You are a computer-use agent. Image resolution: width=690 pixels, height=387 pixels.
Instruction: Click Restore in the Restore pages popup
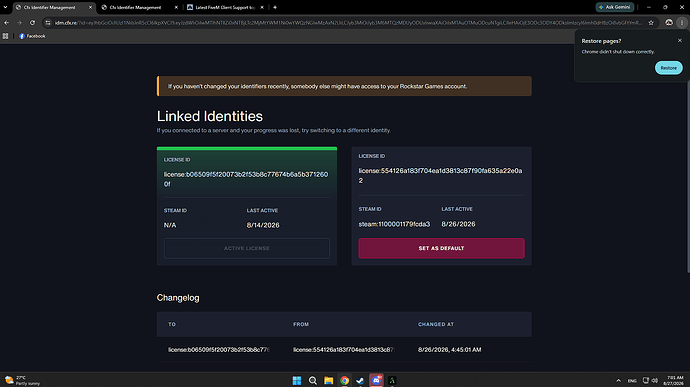tap(668, 68)
